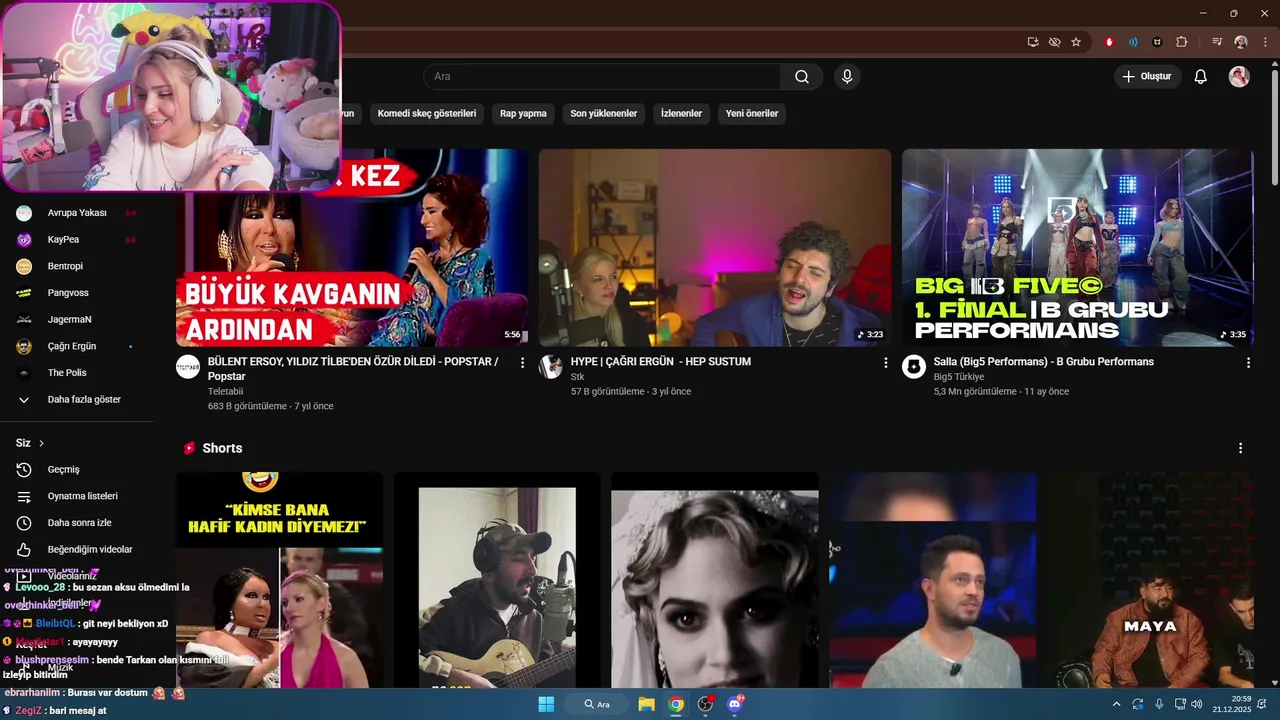Click the Teletabii channel avatar

[x=188, y=367]
